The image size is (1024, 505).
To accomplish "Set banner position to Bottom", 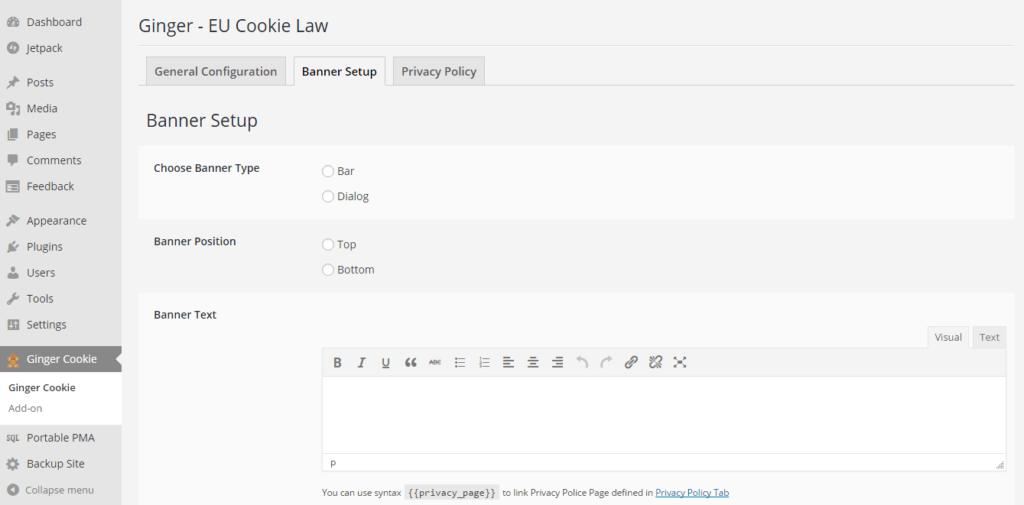I will click(x=328, y=270).
